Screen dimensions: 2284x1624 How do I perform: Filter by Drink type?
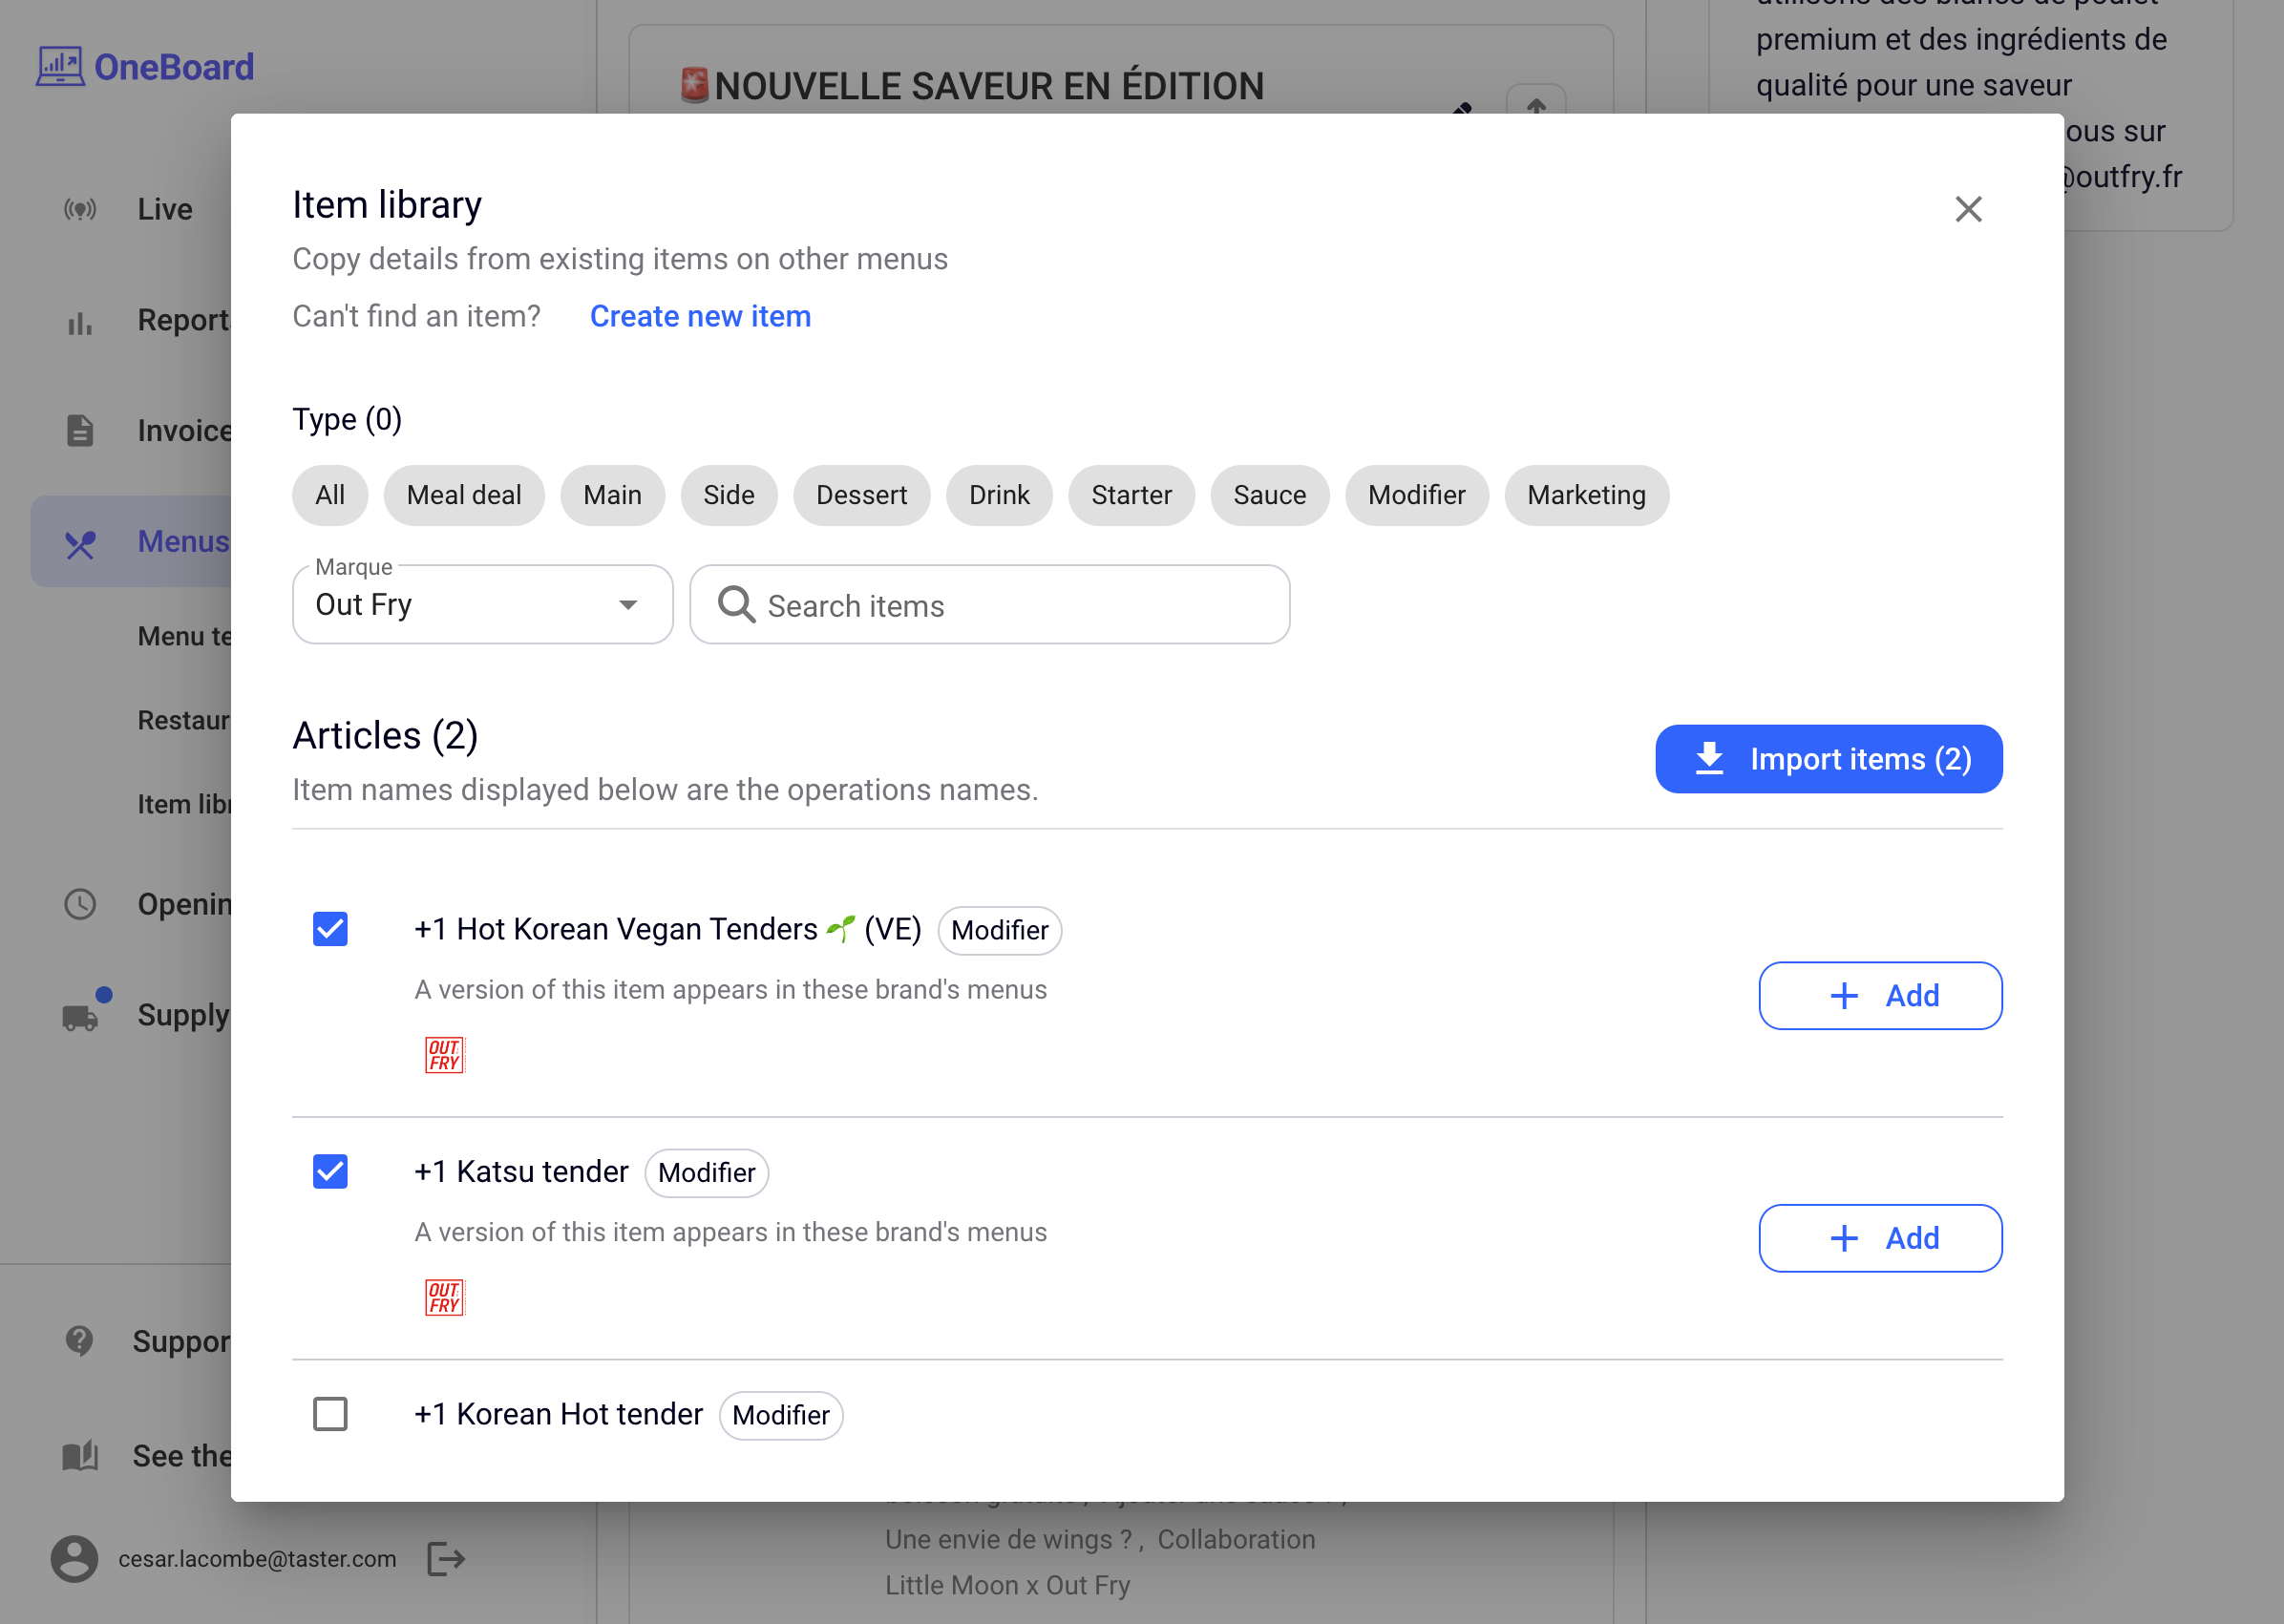999,495
